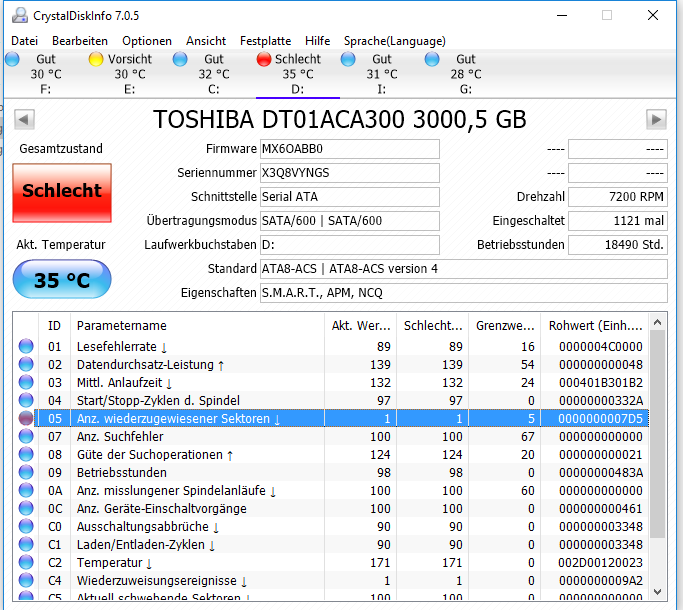This screenshot has width=683, height=610.
Task: Click status orb of Temperatur row
Action: [x=26, y=563]
